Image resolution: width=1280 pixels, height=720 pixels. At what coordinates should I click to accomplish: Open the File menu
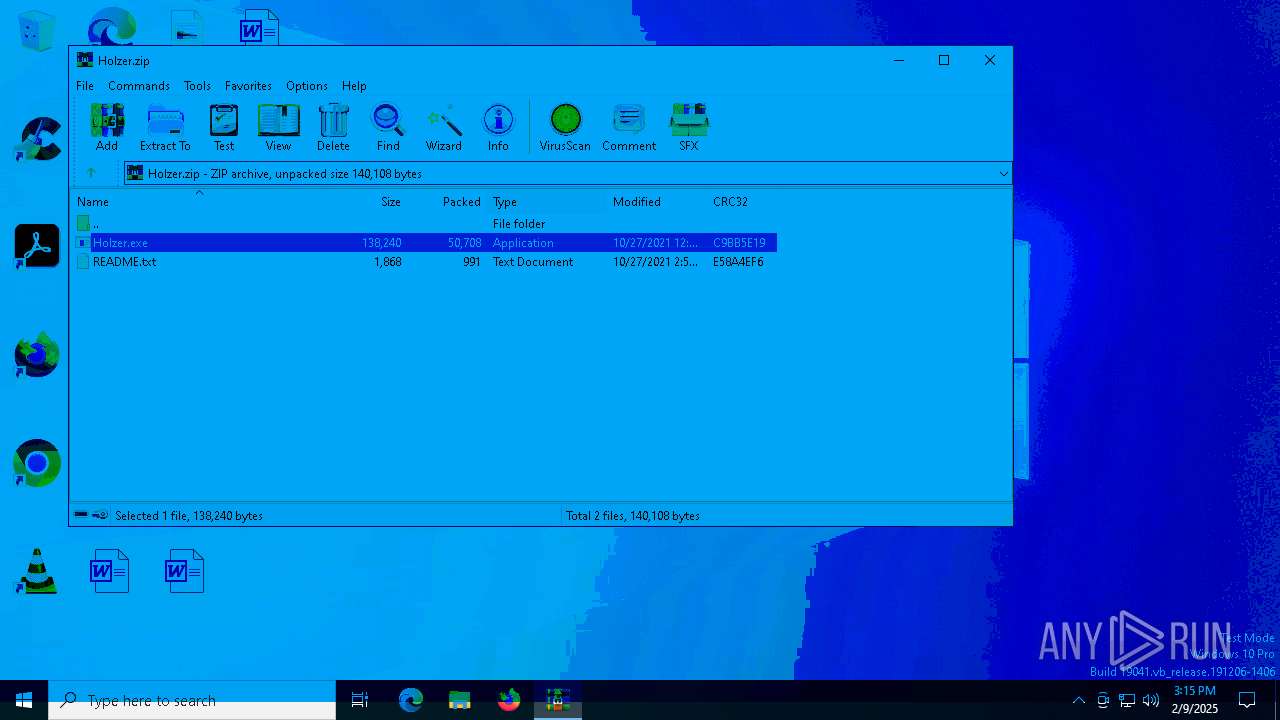[x=85, y=86]
